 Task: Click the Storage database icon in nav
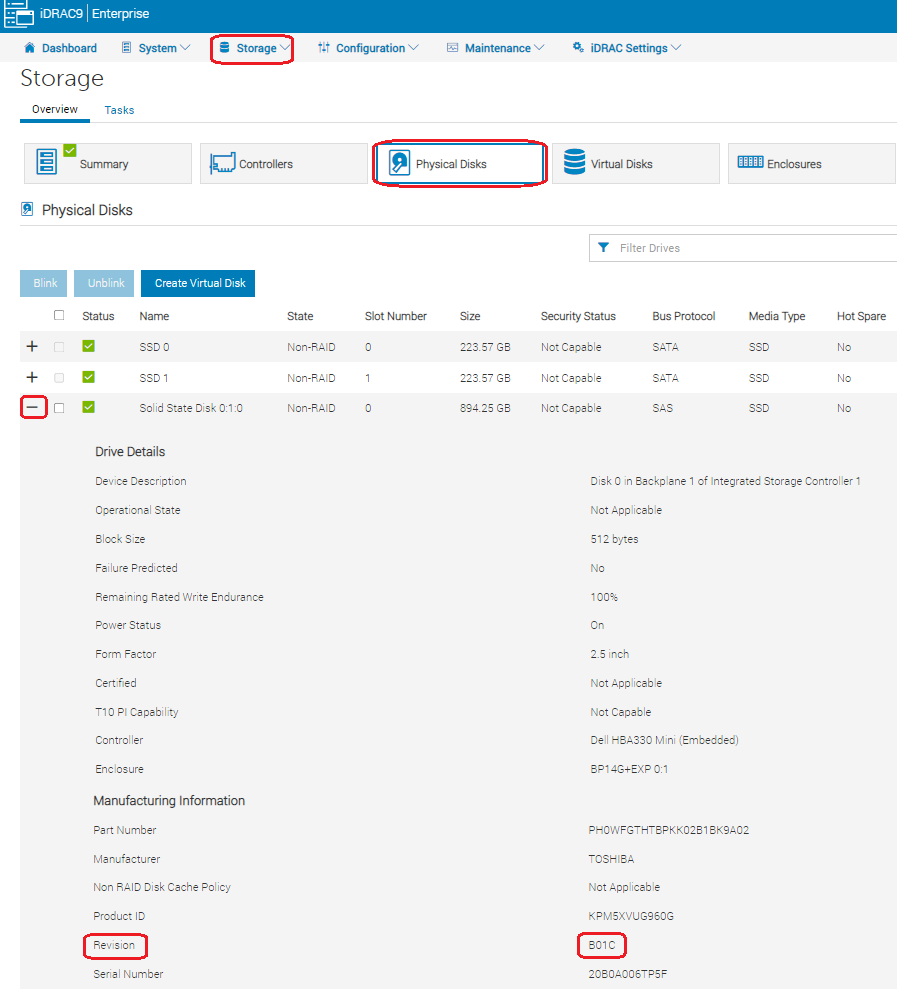point(225,47)
